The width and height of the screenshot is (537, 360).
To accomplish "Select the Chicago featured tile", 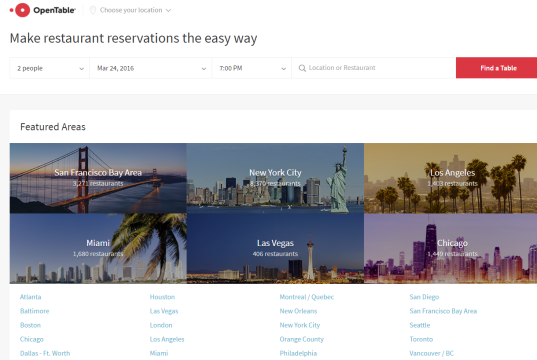I will click(451, 248).
